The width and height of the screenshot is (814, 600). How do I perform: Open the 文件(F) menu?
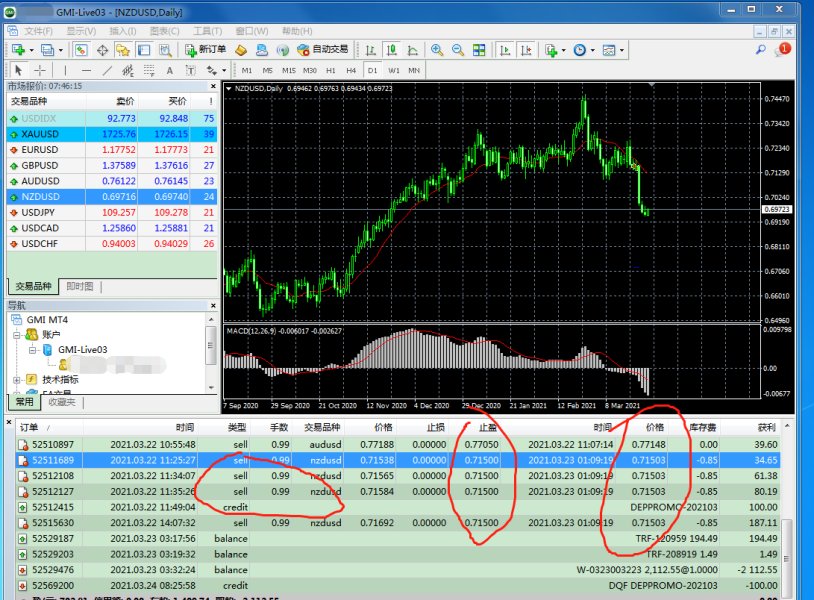[x=38, y=31]
